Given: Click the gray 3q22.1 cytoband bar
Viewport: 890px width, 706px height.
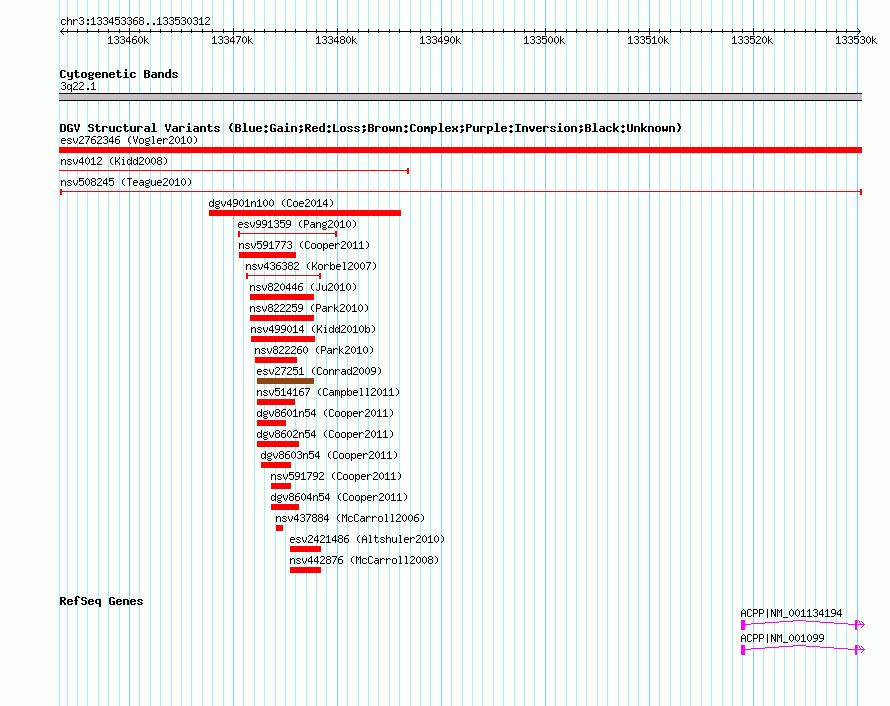Looking at the screenshot, I should (x=460, y=97).
